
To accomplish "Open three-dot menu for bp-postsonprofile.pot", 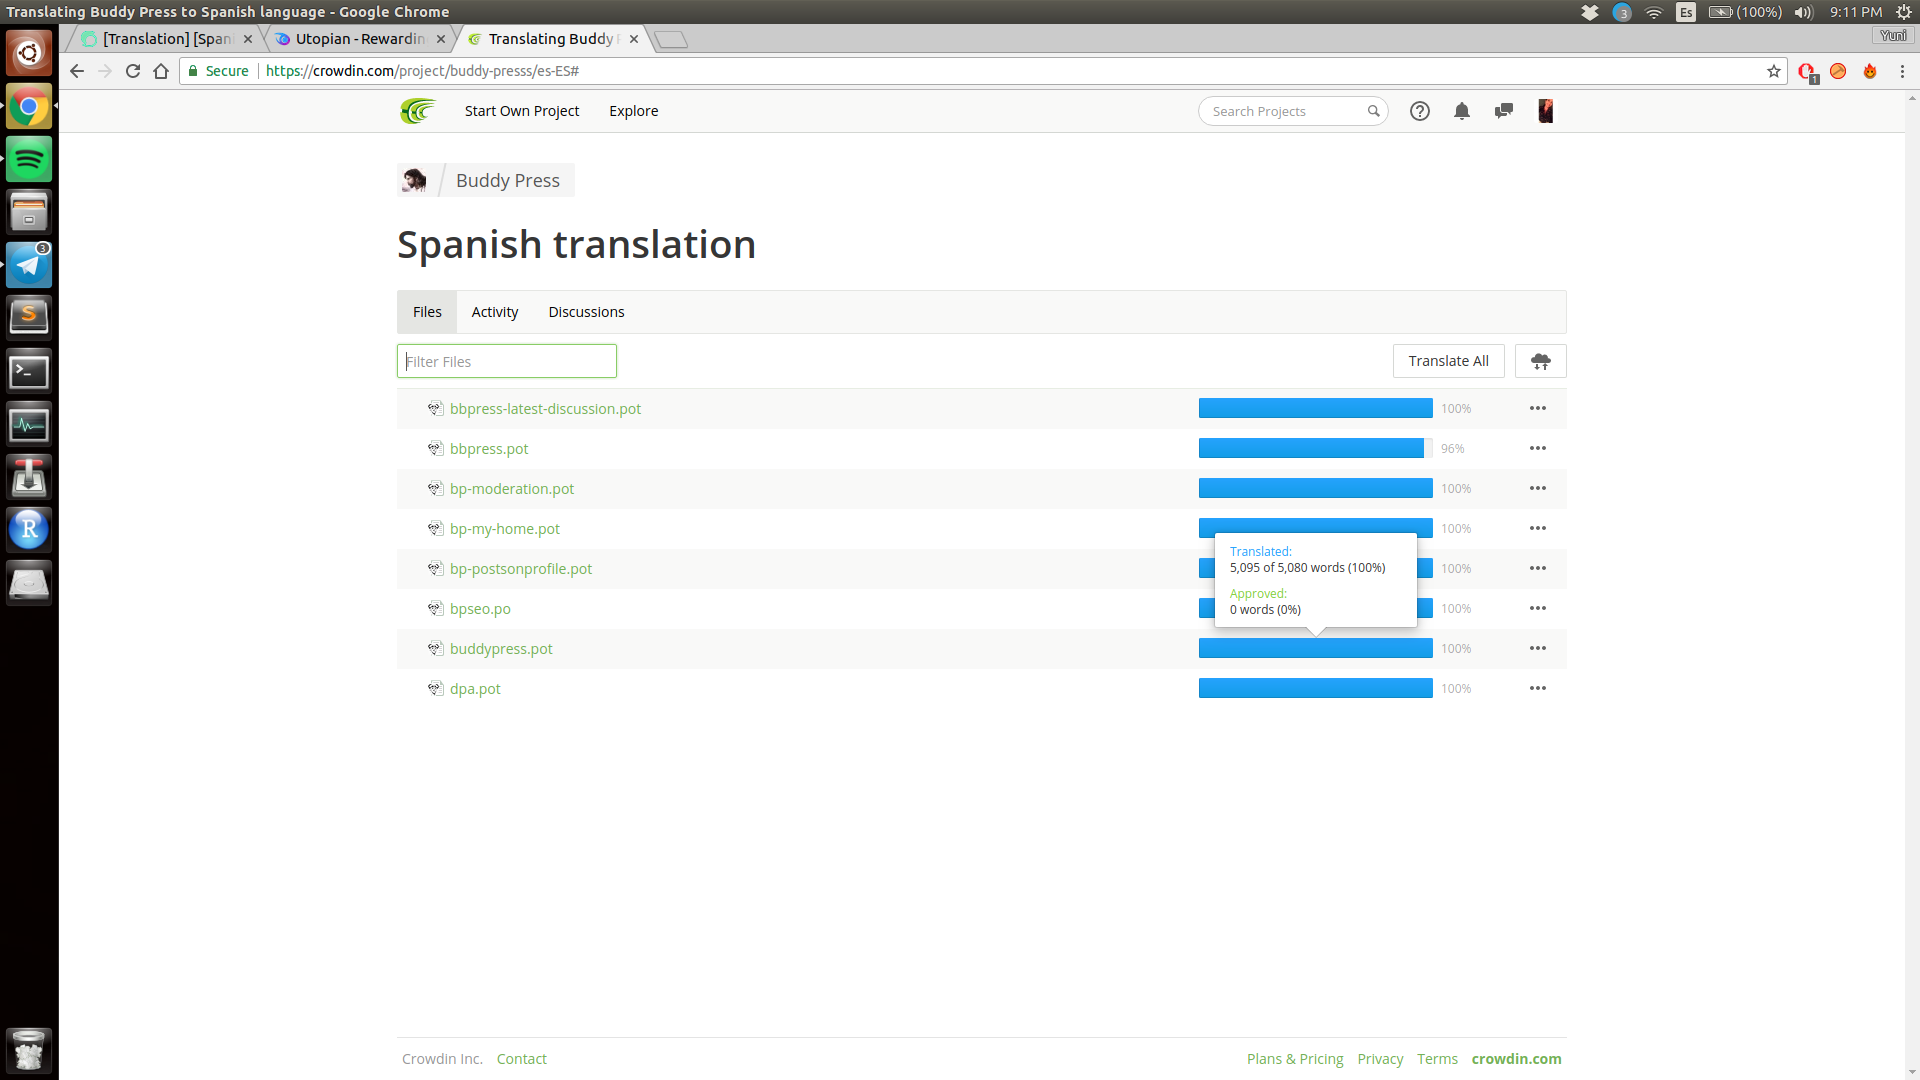I will [x=1538, y=568].
